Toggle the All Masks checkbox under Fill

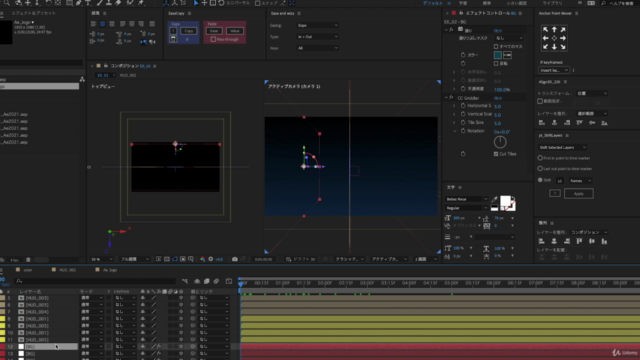[496, 47]
